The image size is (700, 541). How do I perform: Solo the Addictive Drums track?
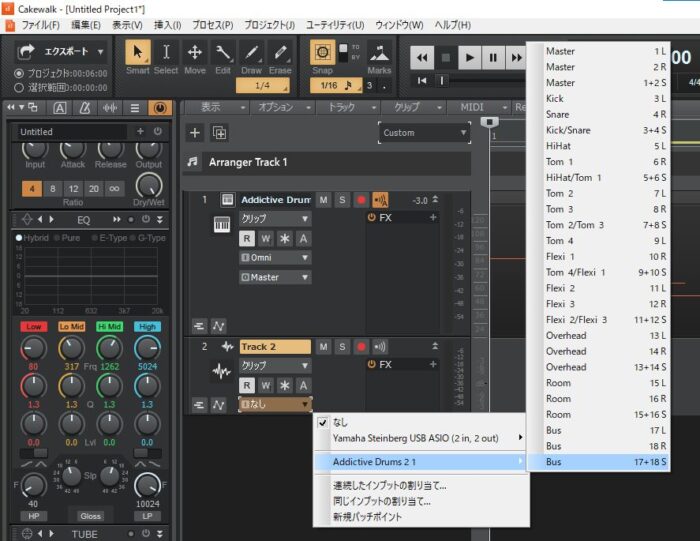point(342,200)
